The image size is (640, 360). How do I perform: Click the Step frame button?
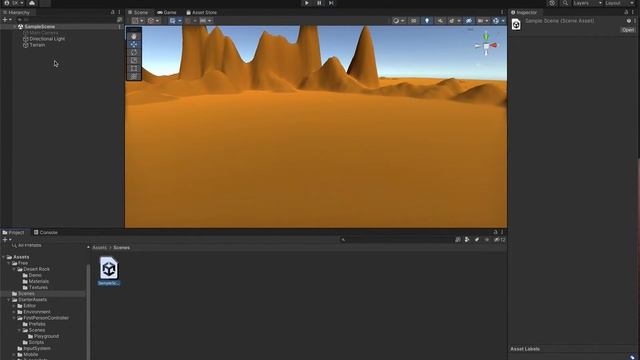[331, 3]
